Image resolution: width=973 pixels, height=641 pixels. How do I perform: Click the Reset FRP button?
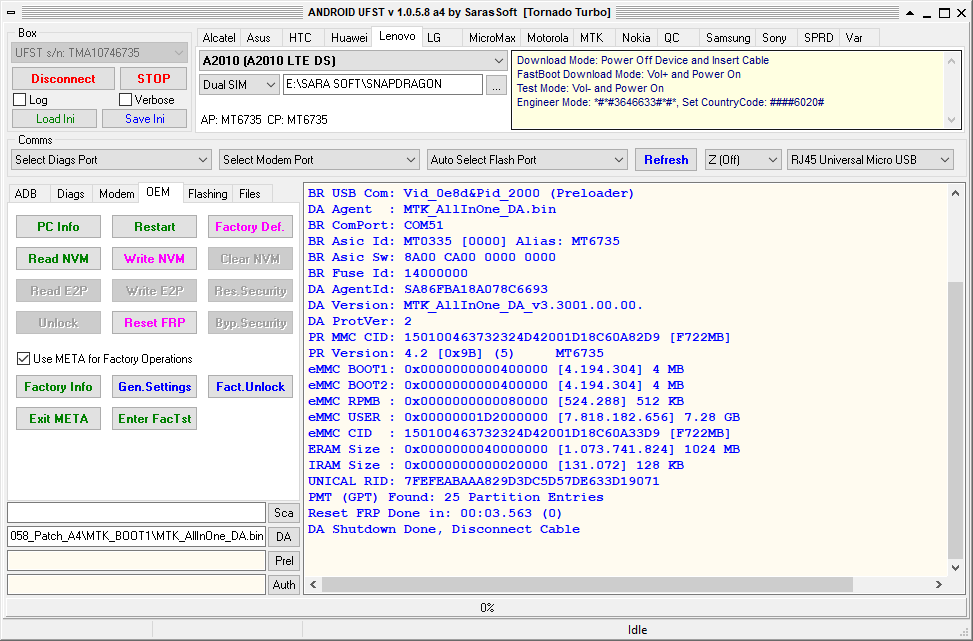coord(155,323)
